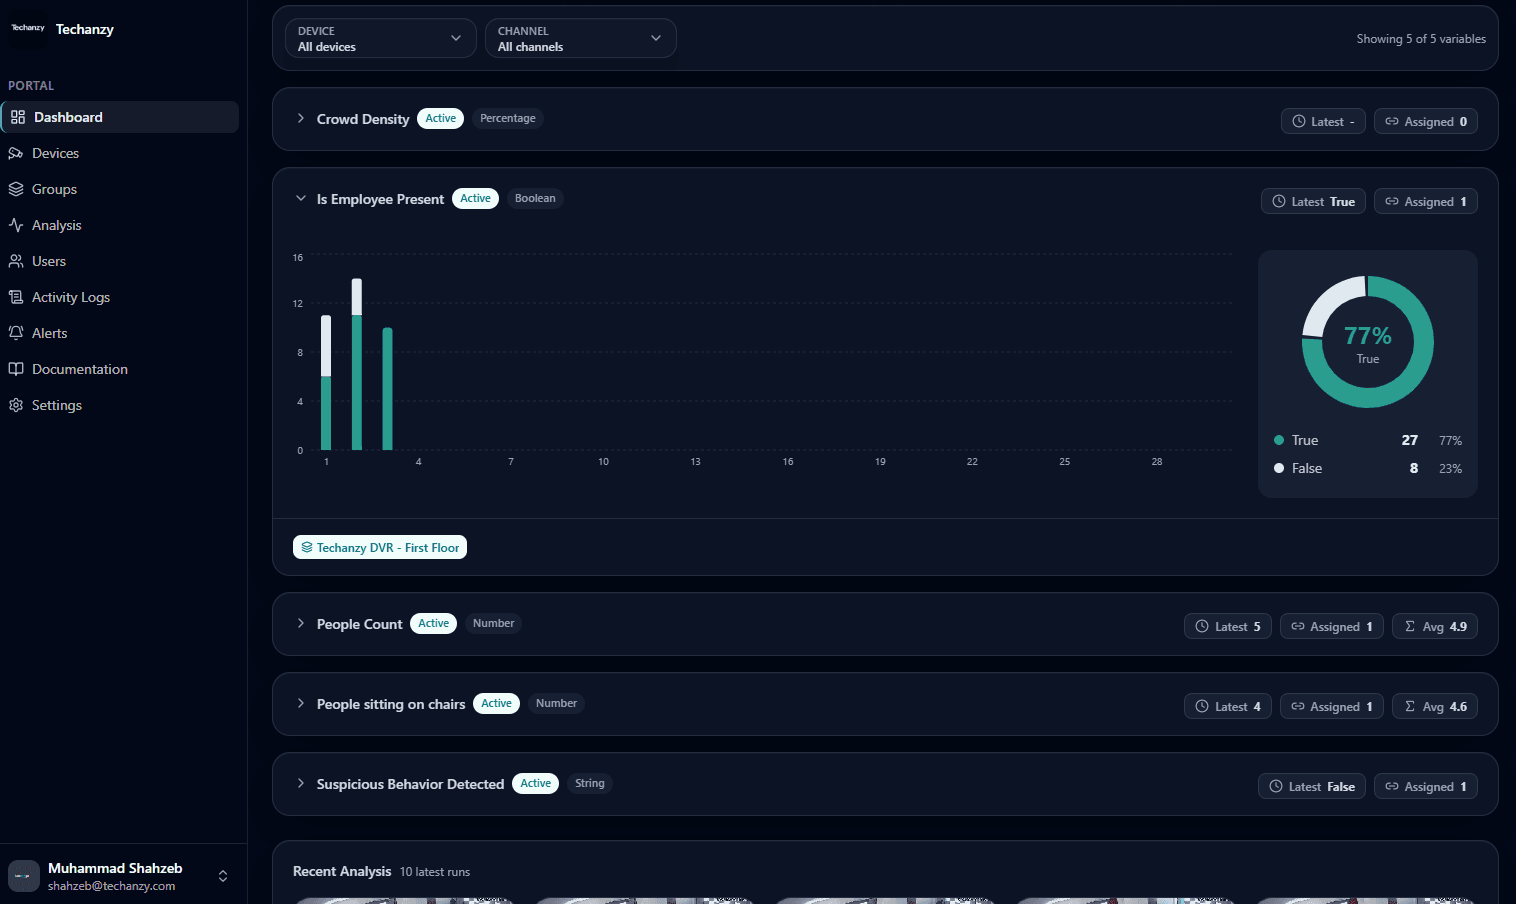The width and height of the screenshot is (1516, 904).
Task: Click the Users icon in sidebar
Action: pyautogui.click(x=16, y=261)
